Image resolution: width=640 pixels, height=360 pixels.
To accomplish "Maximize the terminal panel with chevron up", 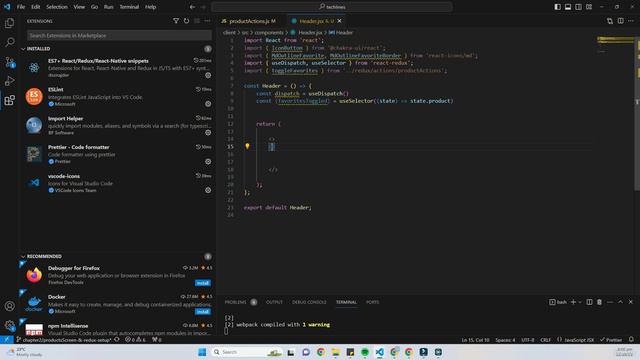I will pos(620,302).
